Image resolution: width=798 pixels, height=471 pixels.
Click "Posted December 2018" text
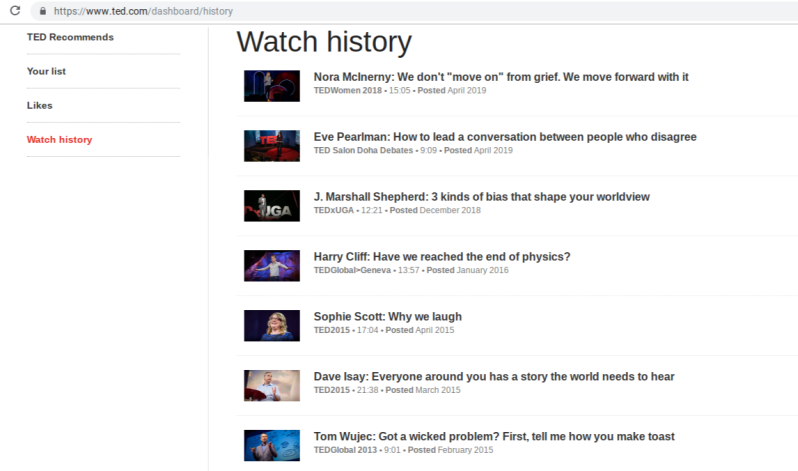[435, 210]
